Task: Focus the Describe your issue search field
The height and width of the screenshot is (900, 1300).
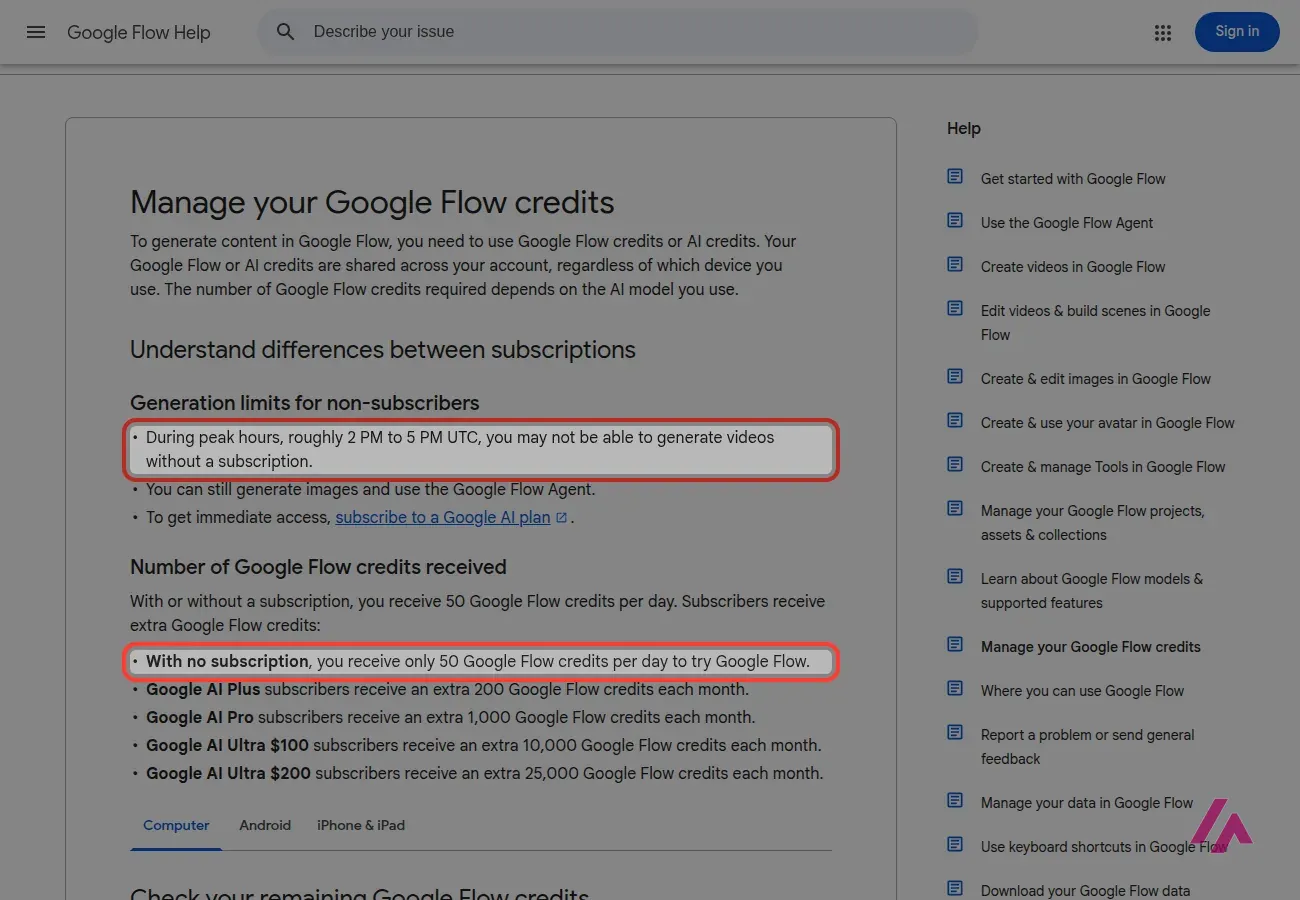Action: point(617,32)
